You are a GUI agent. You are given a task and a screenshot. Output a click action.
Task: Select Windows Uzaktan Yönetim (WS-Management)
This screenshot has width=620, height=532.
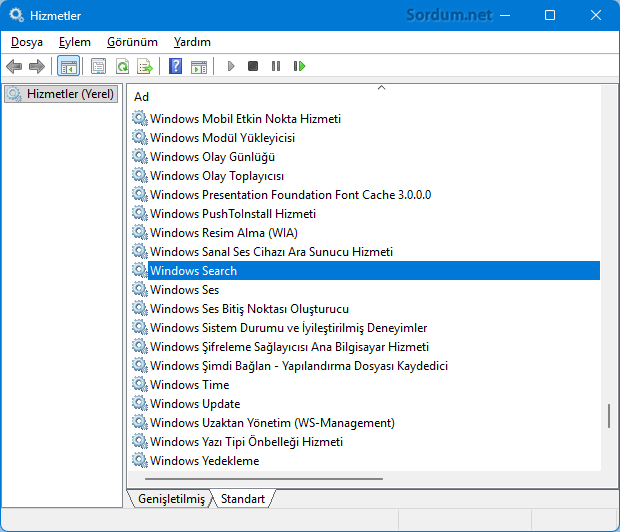272,422
